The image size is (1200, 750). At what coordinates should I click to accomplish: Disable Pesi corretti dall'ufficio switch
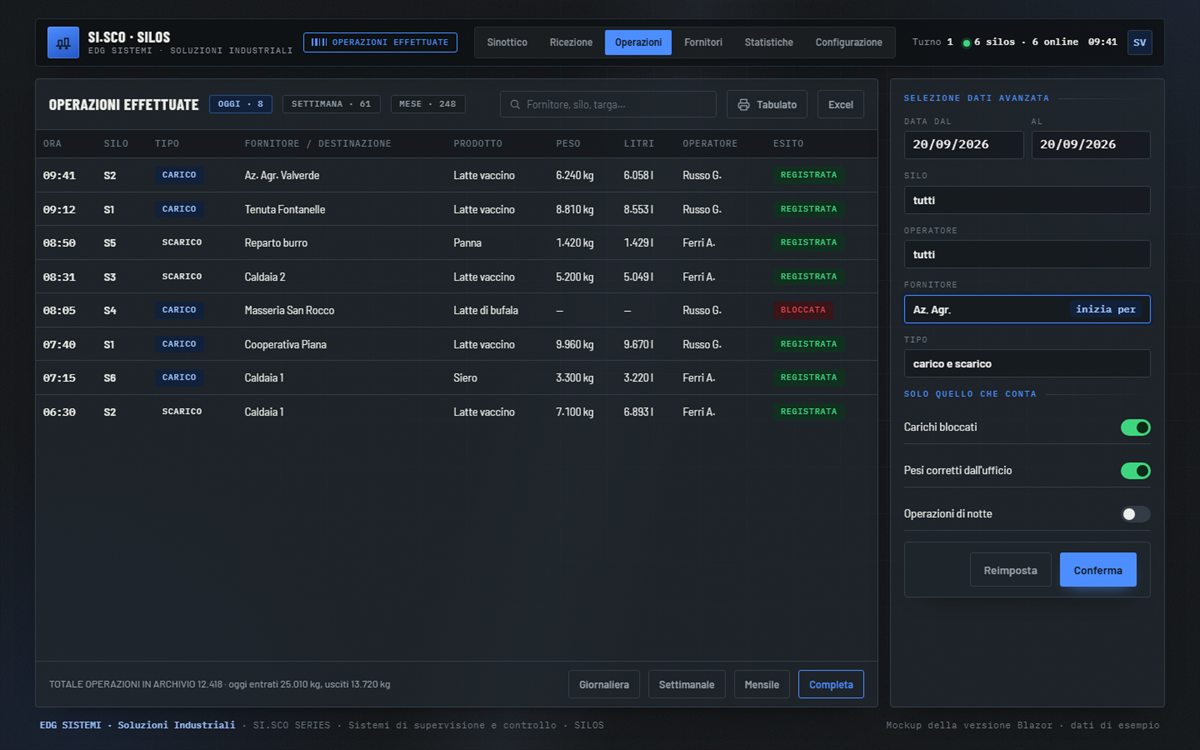[1135, 470]
